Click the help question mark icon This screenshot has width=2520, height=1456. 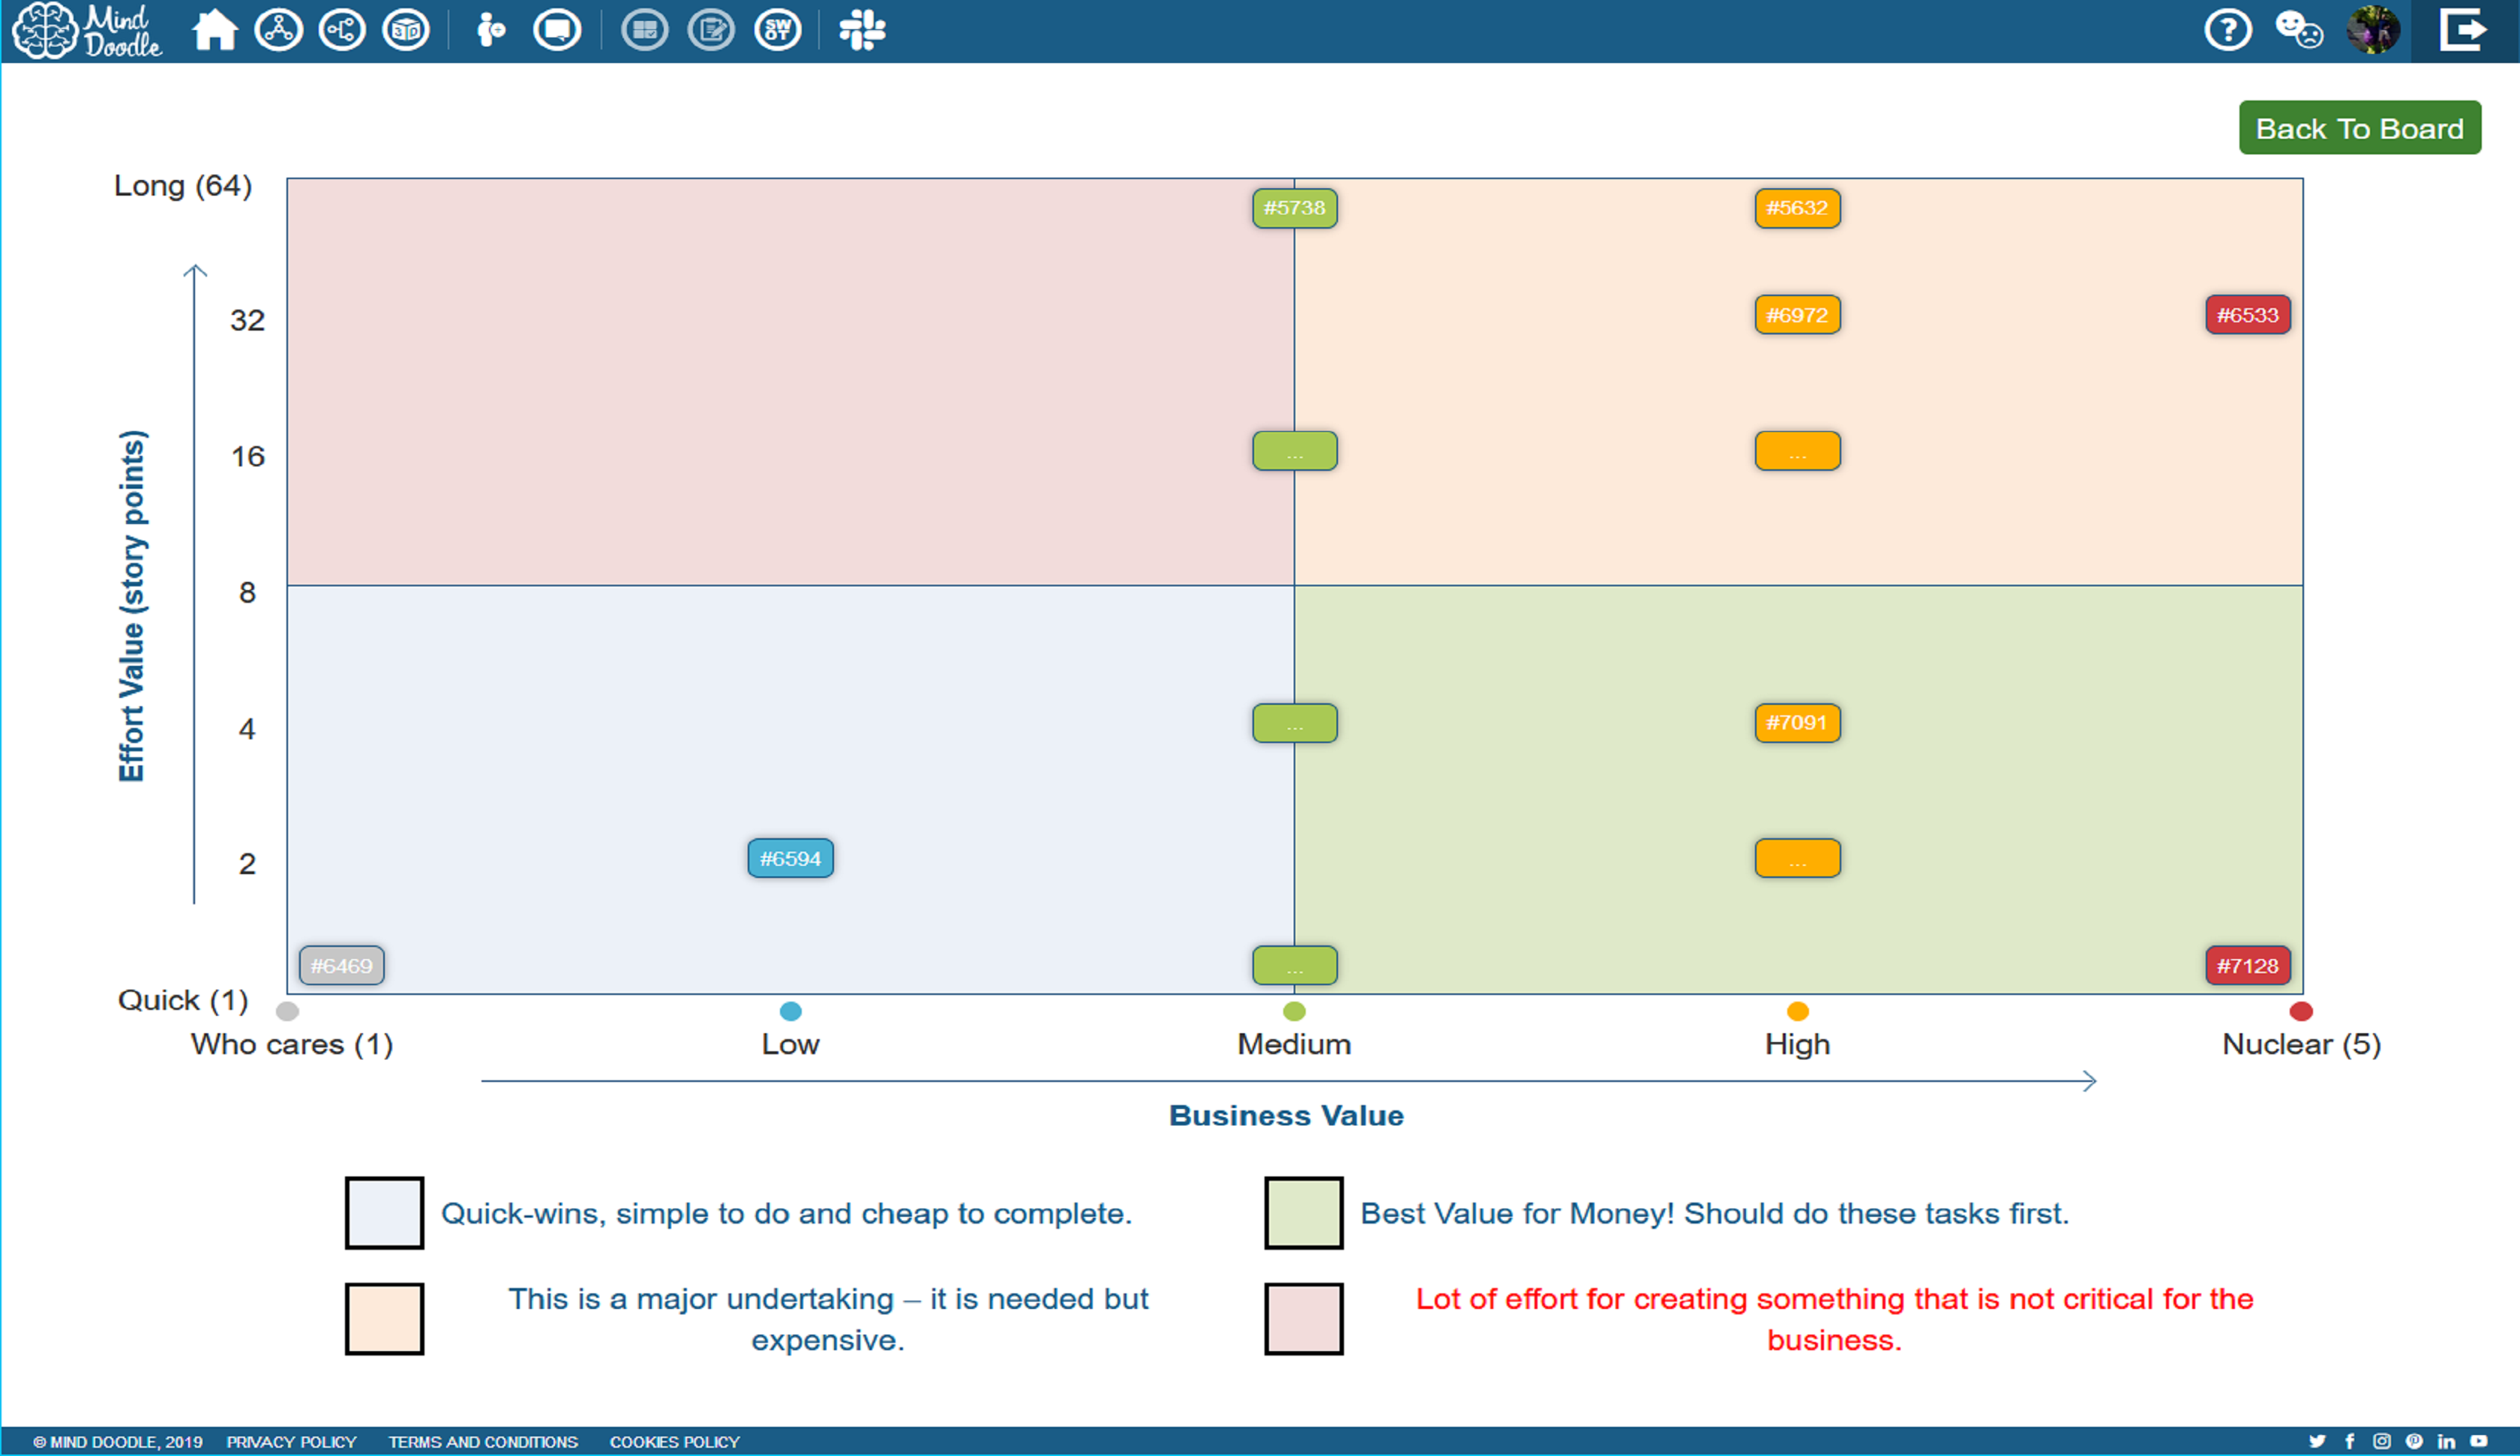2228,30
